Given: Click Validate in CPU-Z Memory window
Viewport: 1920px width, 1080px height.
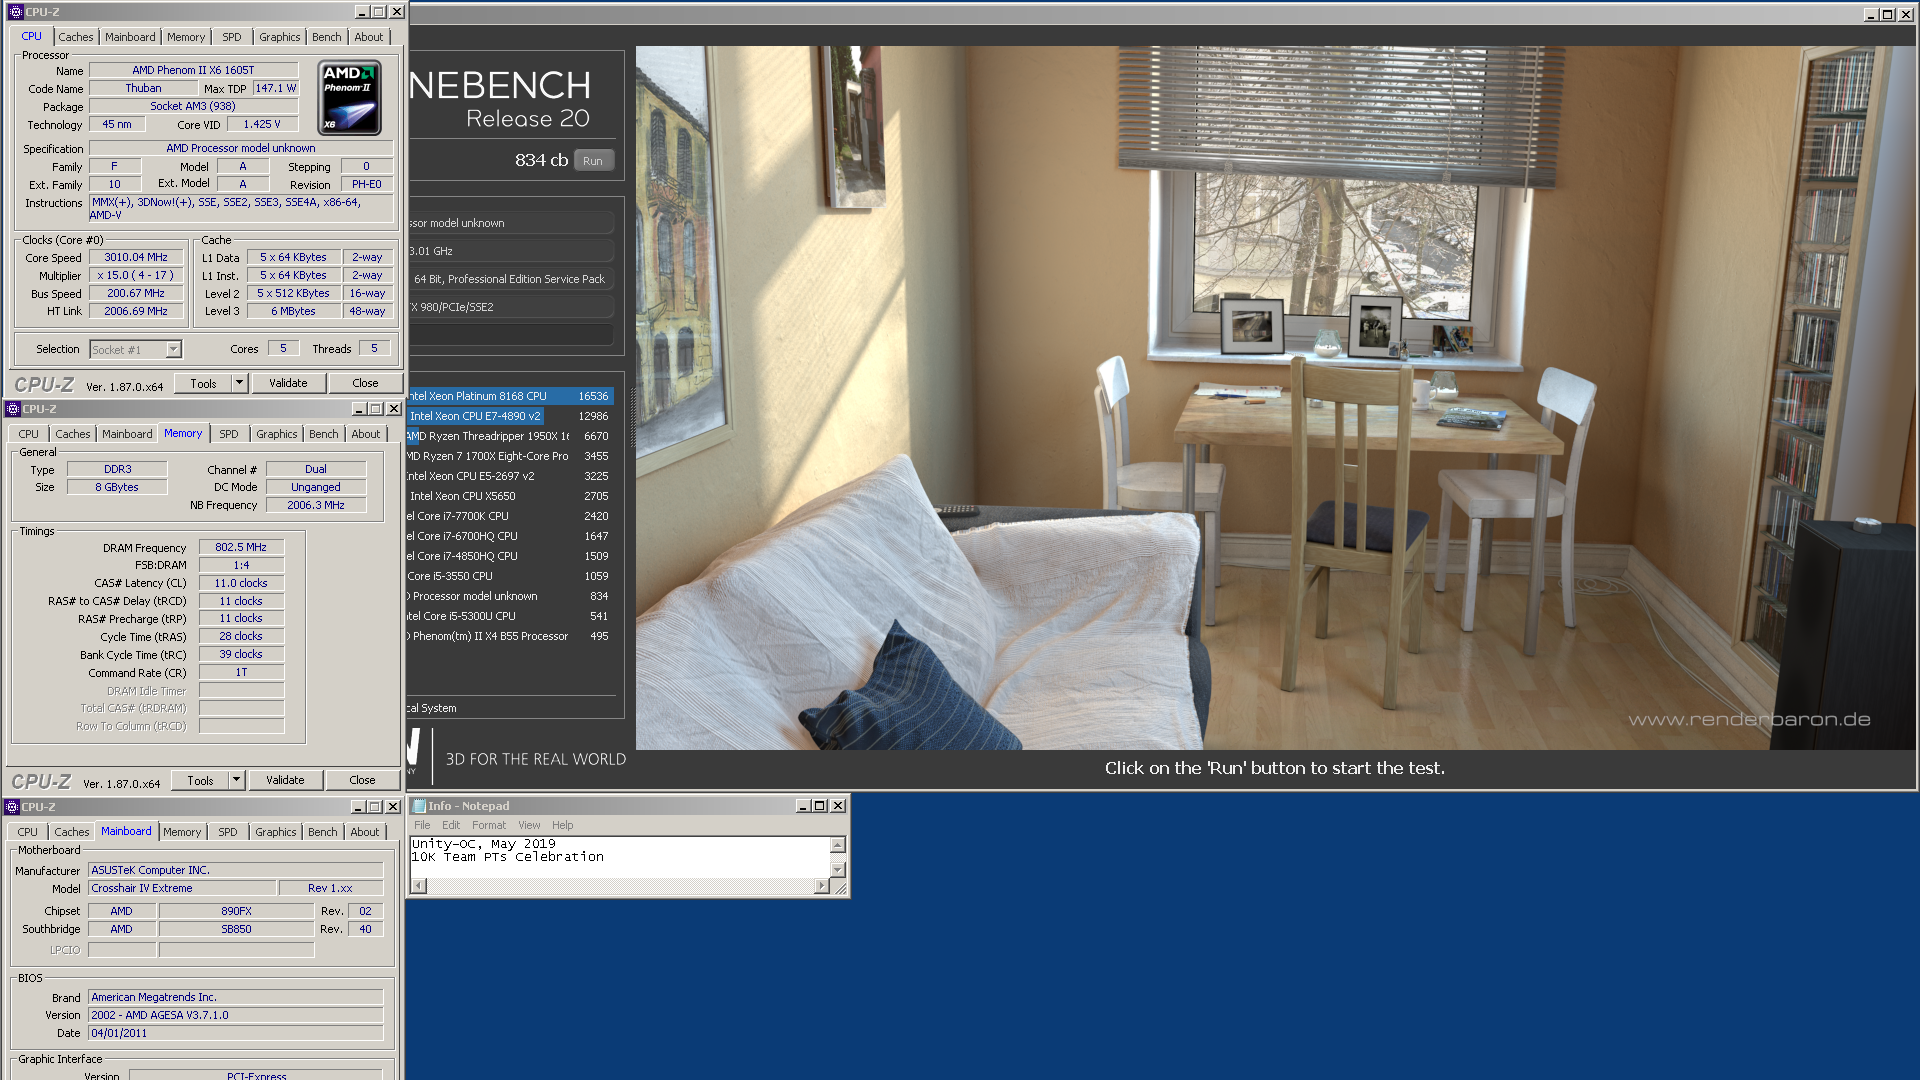Looking at the screenshot, I should pyautogui.click(x=285, y=780).
